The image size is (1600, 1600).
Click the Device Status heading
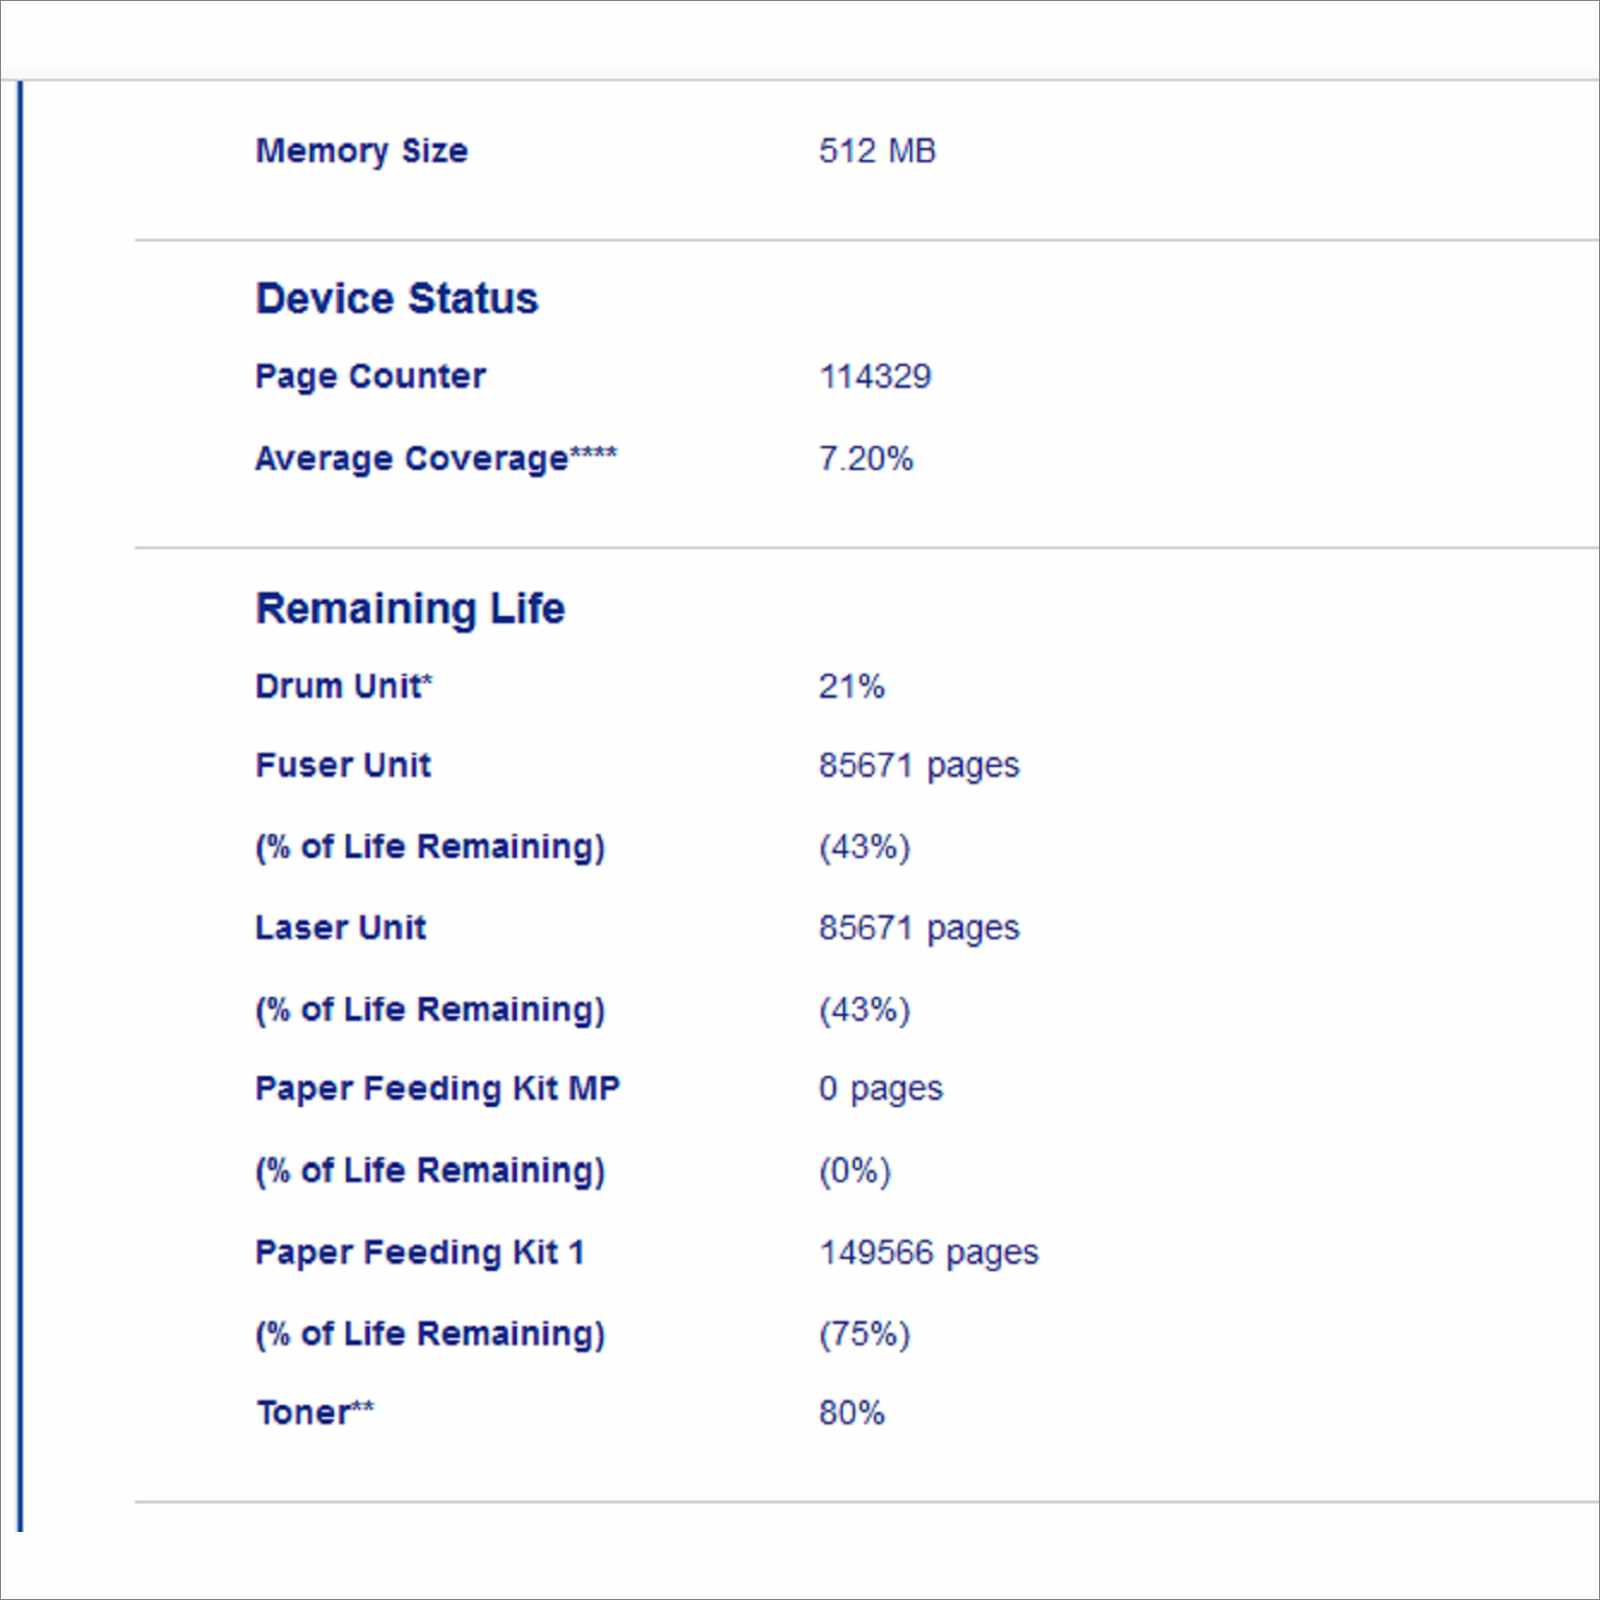tap(397, 298)
